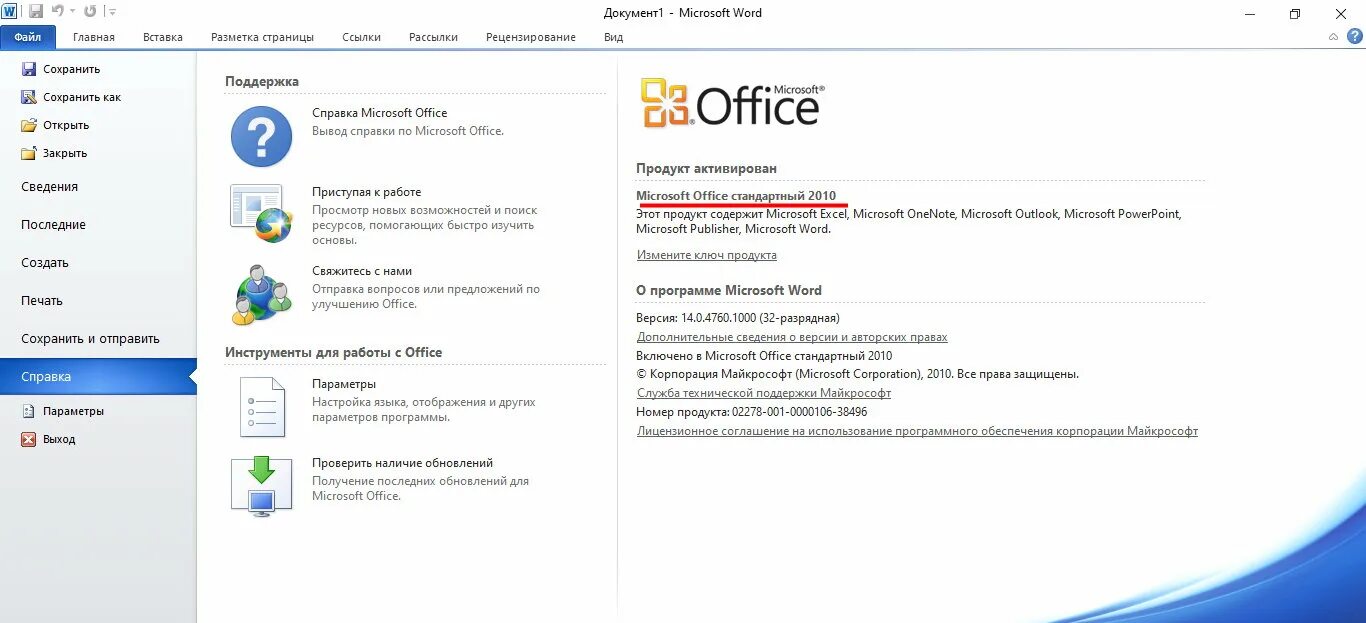Click the Открыть folder icon
The width and height of the screenshot is (1366, 623).
click(x=29, y=125)
